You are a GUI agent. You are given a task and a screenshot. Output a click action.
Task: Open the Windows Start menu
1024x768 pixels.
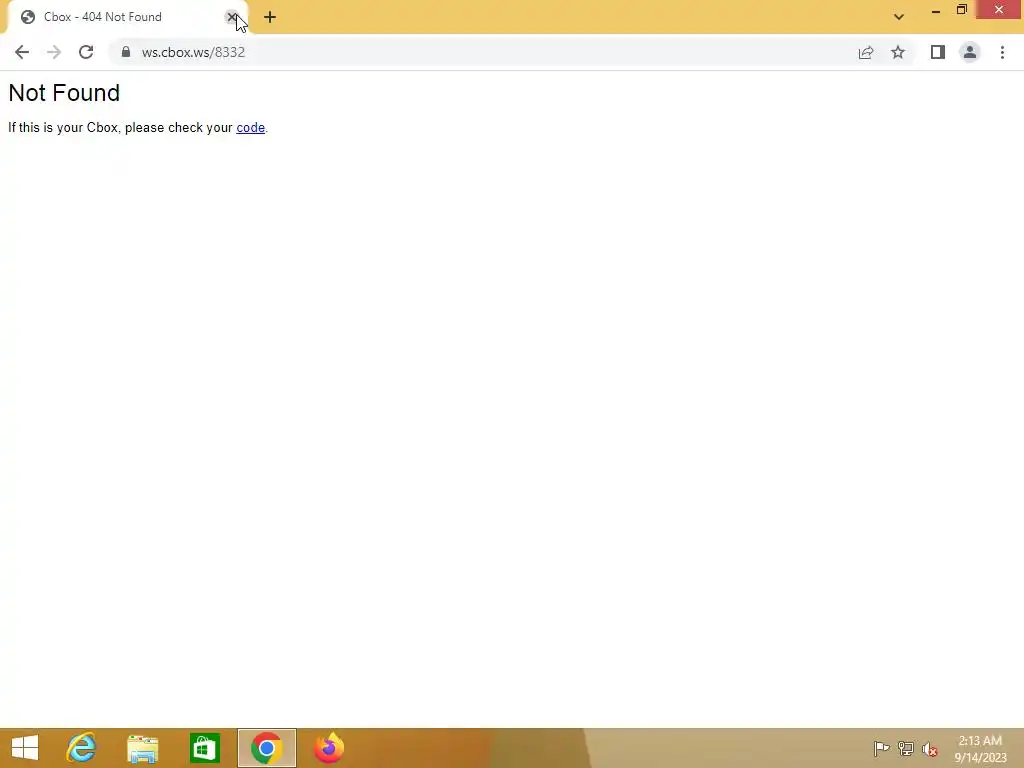[x=25, y=748]
